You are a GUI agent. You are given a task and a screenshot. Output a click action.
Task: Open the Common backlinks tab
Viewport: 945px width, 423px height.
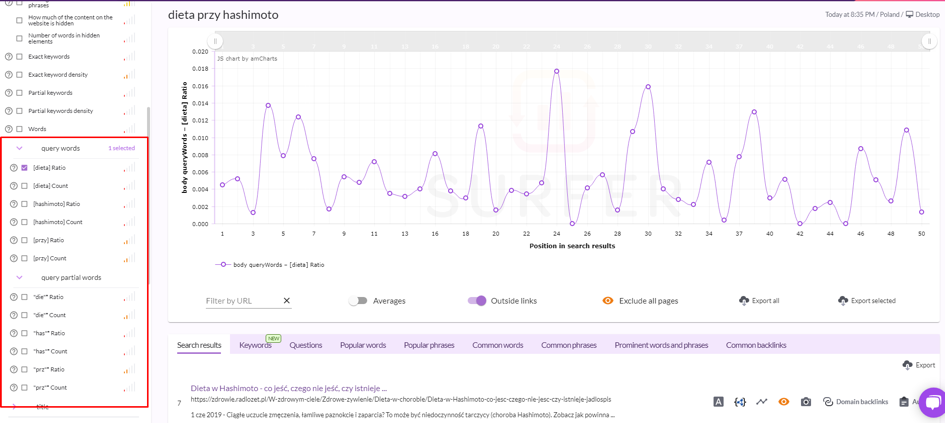(756, 345)
